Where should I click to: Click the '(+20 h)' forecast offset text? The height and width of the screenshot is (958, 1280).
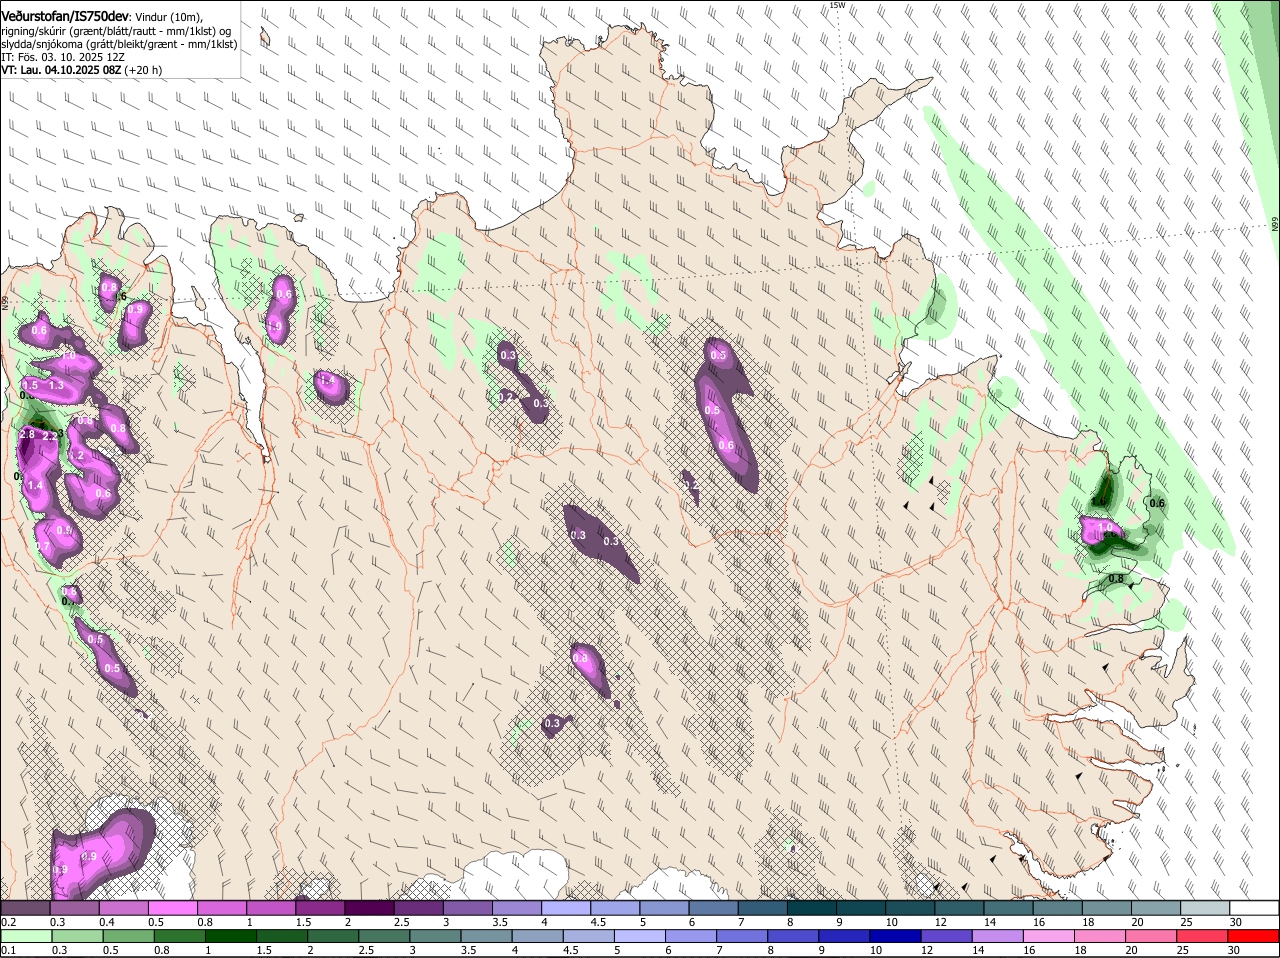144,71
